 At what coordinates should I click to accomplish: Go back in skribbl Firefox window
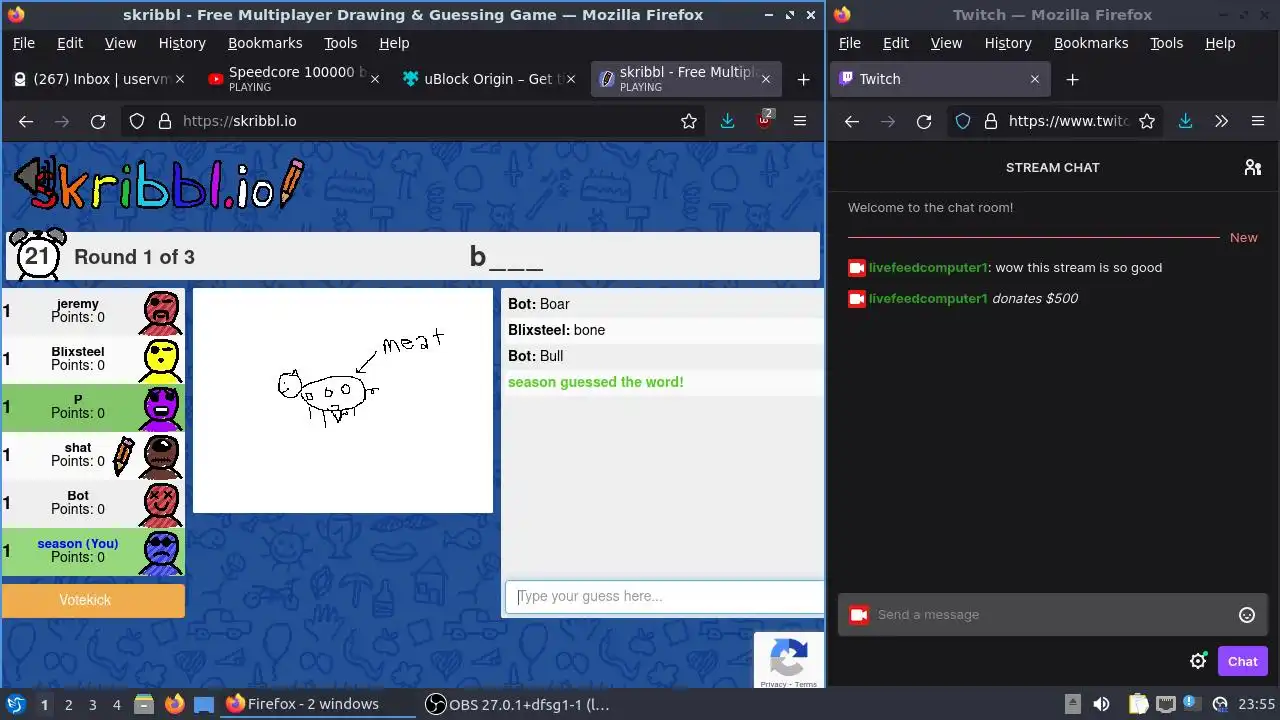tap(26, 121)
